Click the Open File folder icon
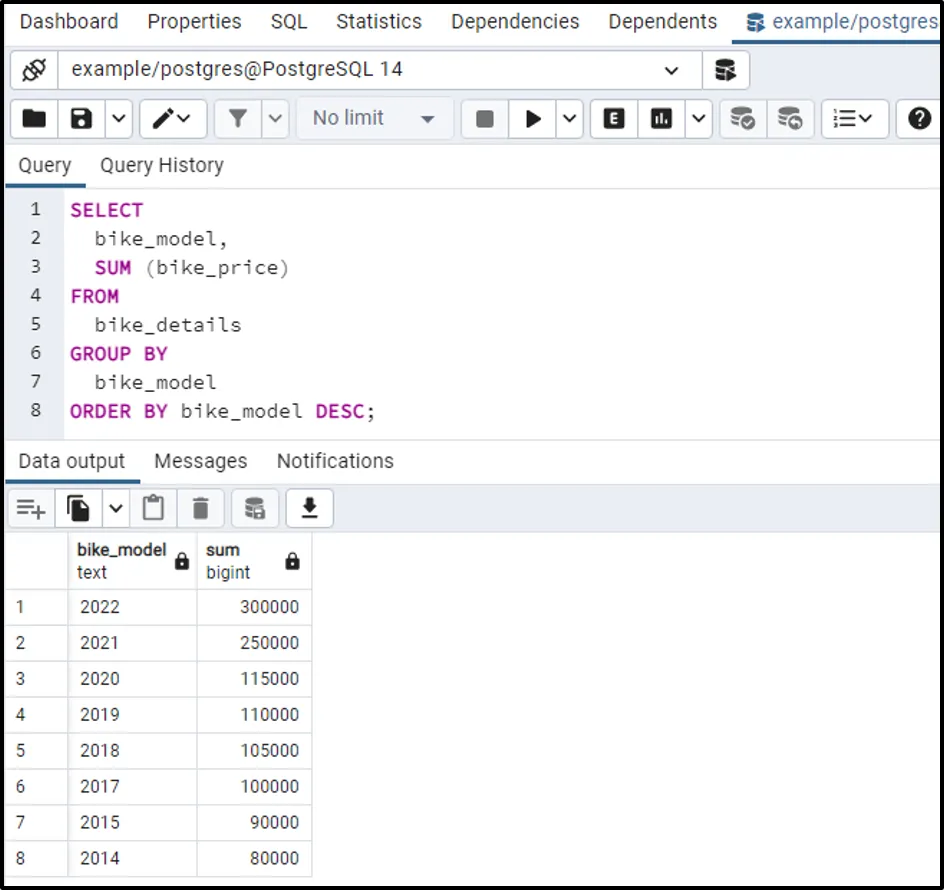 click(x=35, y=119)
